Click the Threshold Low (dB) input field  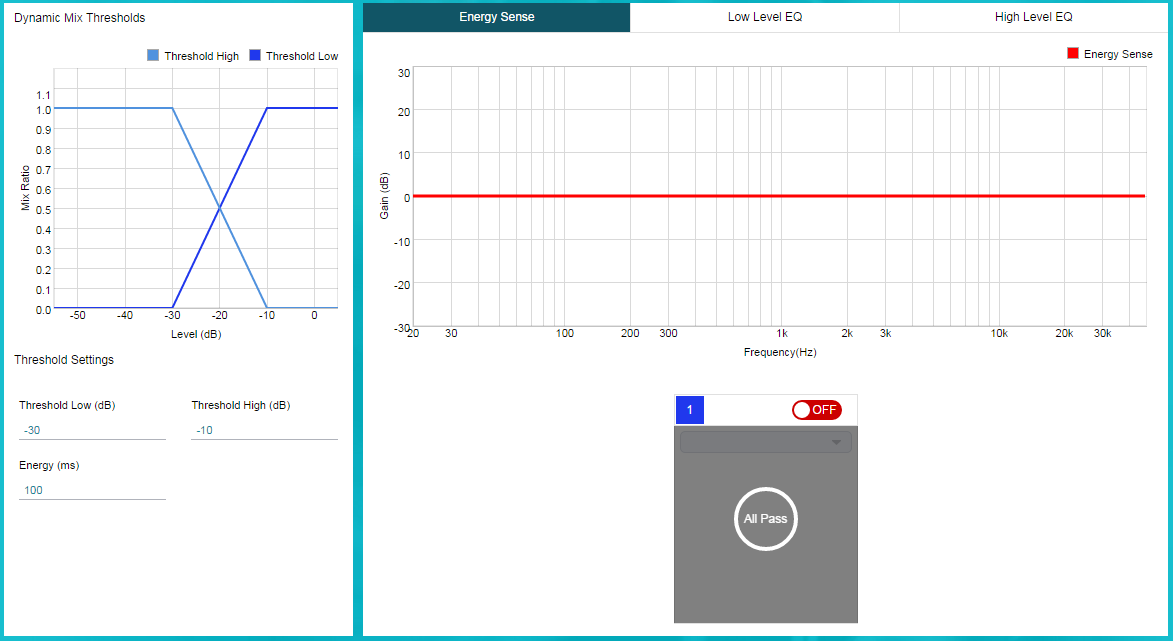tap(92, 430)
